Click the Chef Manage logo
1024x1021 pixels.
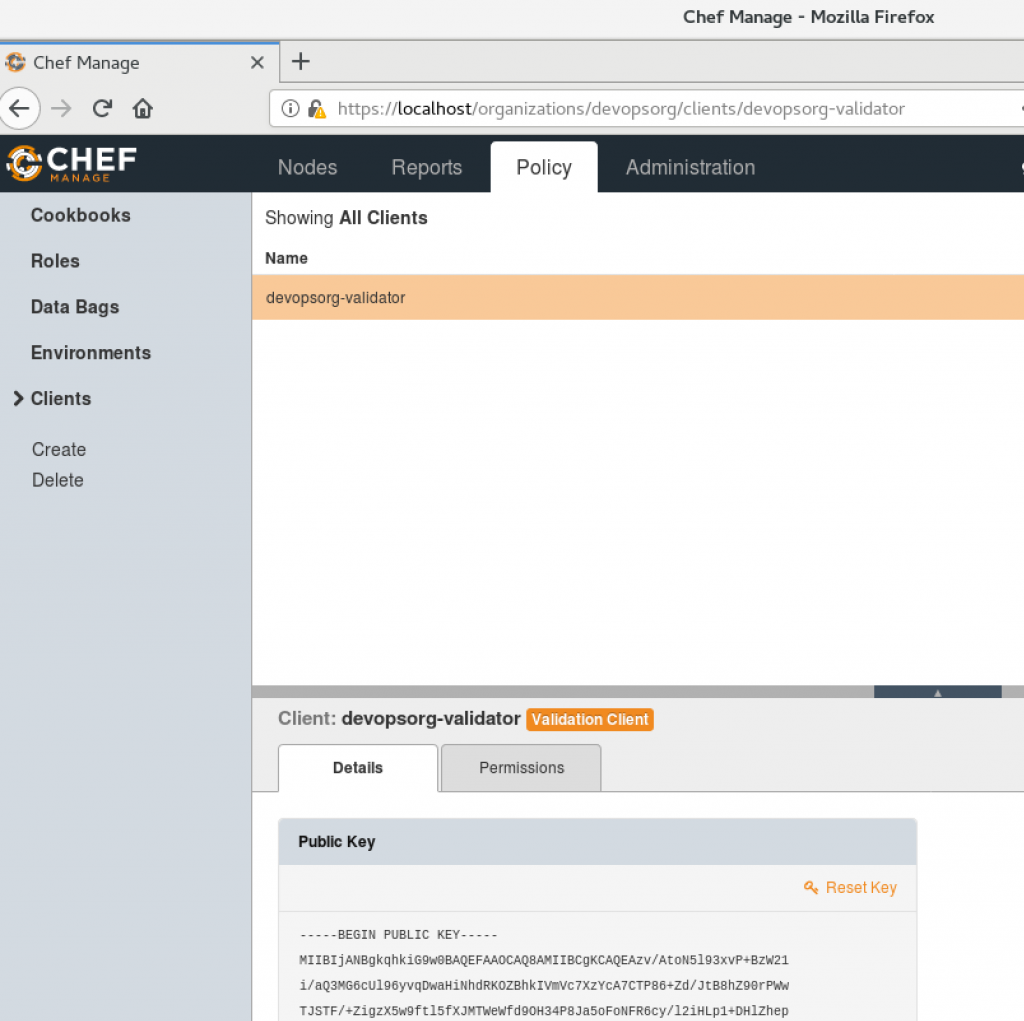71,163
